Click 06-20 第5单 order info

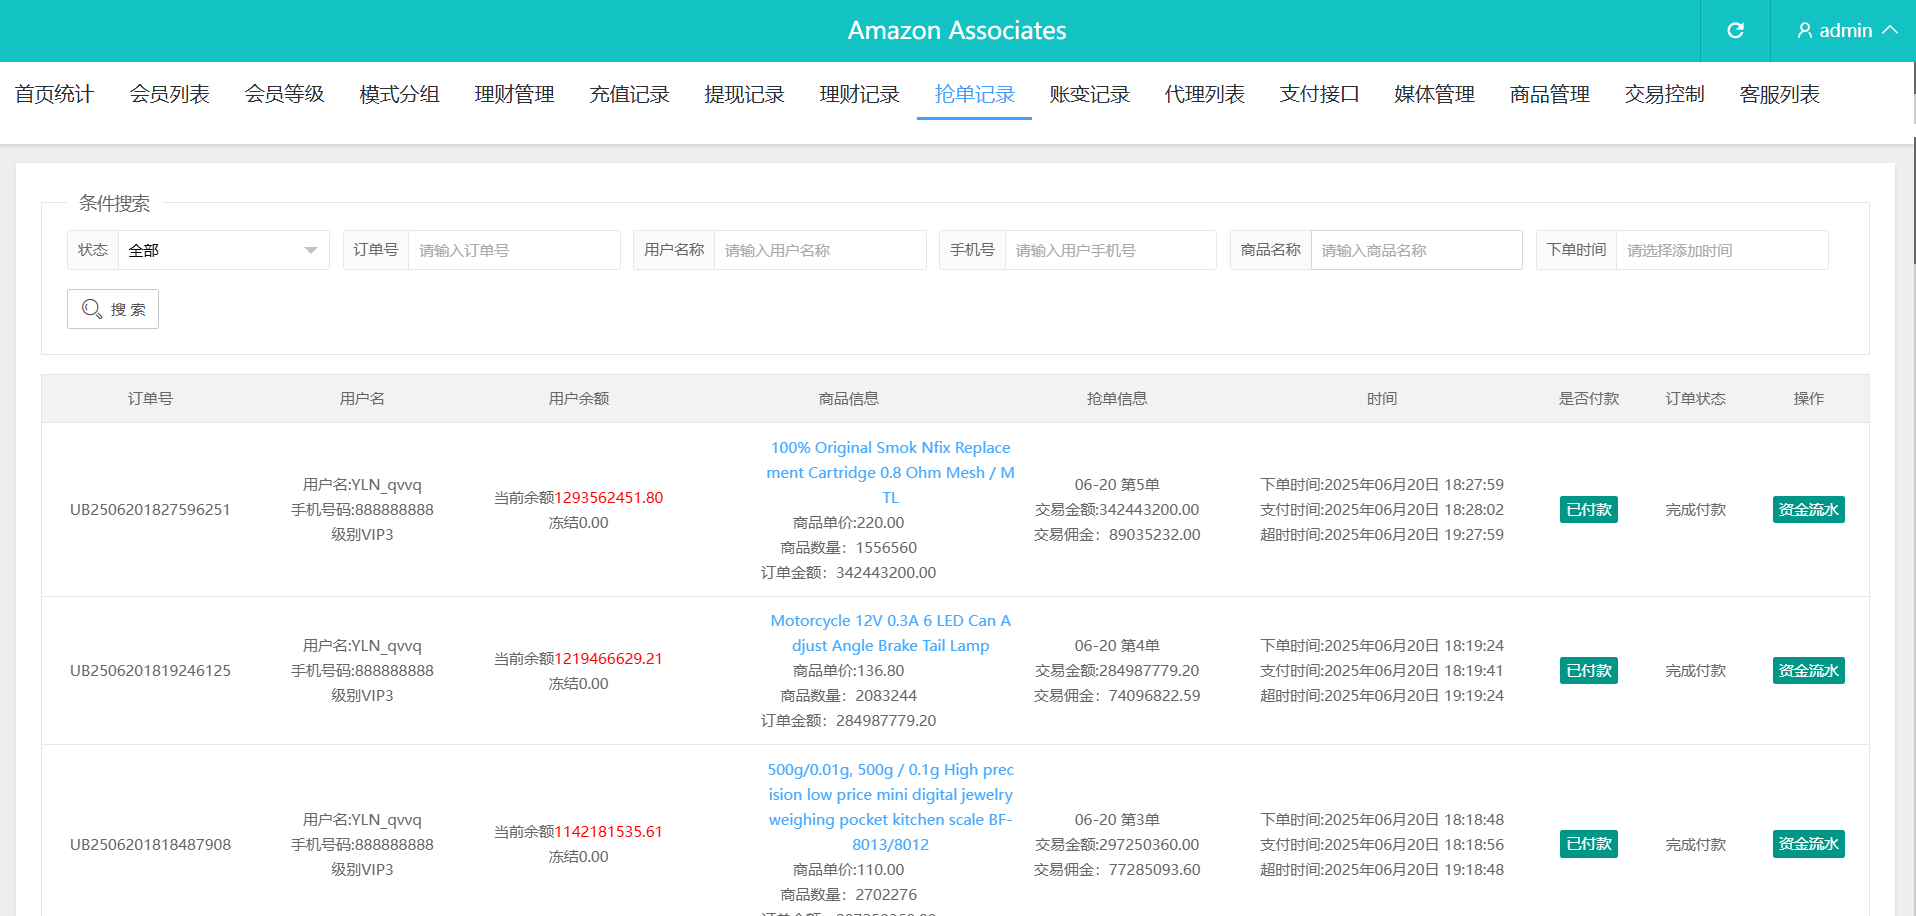tap(1117, 485)
